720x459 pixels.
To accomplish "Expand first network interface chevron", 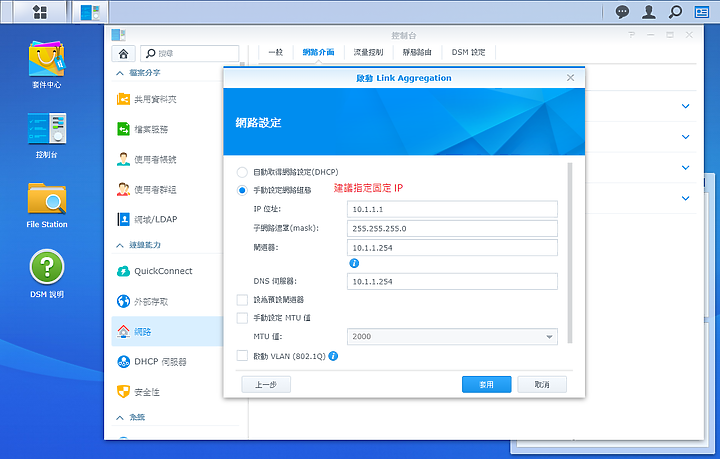I will [686, 106].
